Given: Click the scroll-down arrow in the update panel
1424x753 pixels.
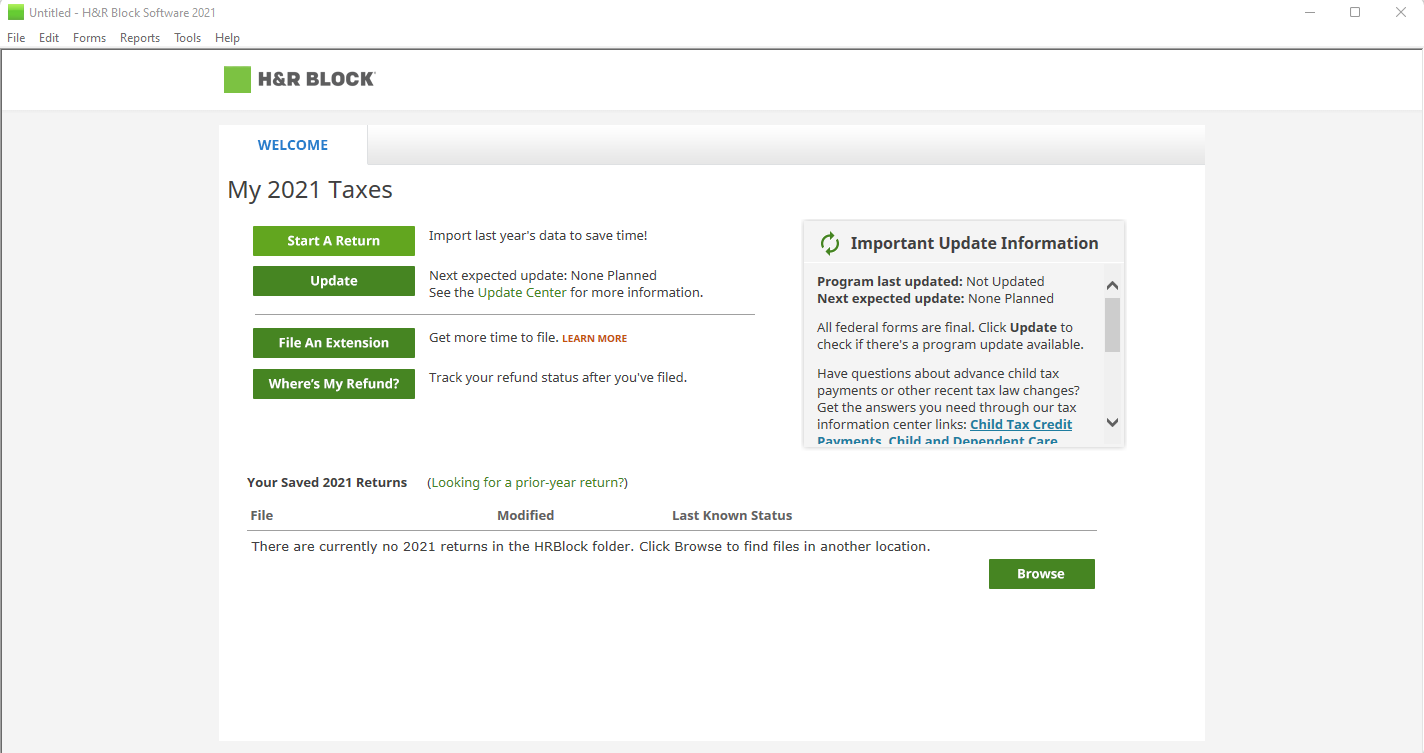Looking at the screenshot, I should 1111,423.
